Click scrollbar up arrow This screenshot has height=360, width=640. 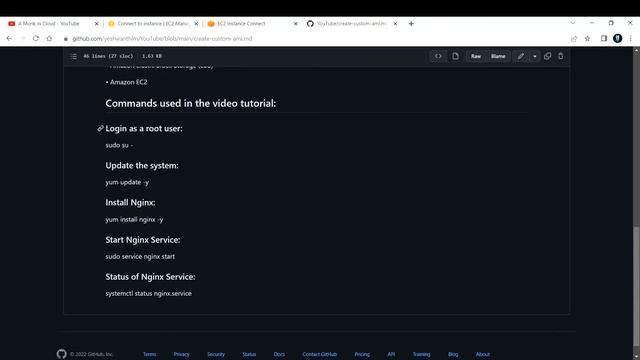tap(636, 50)
